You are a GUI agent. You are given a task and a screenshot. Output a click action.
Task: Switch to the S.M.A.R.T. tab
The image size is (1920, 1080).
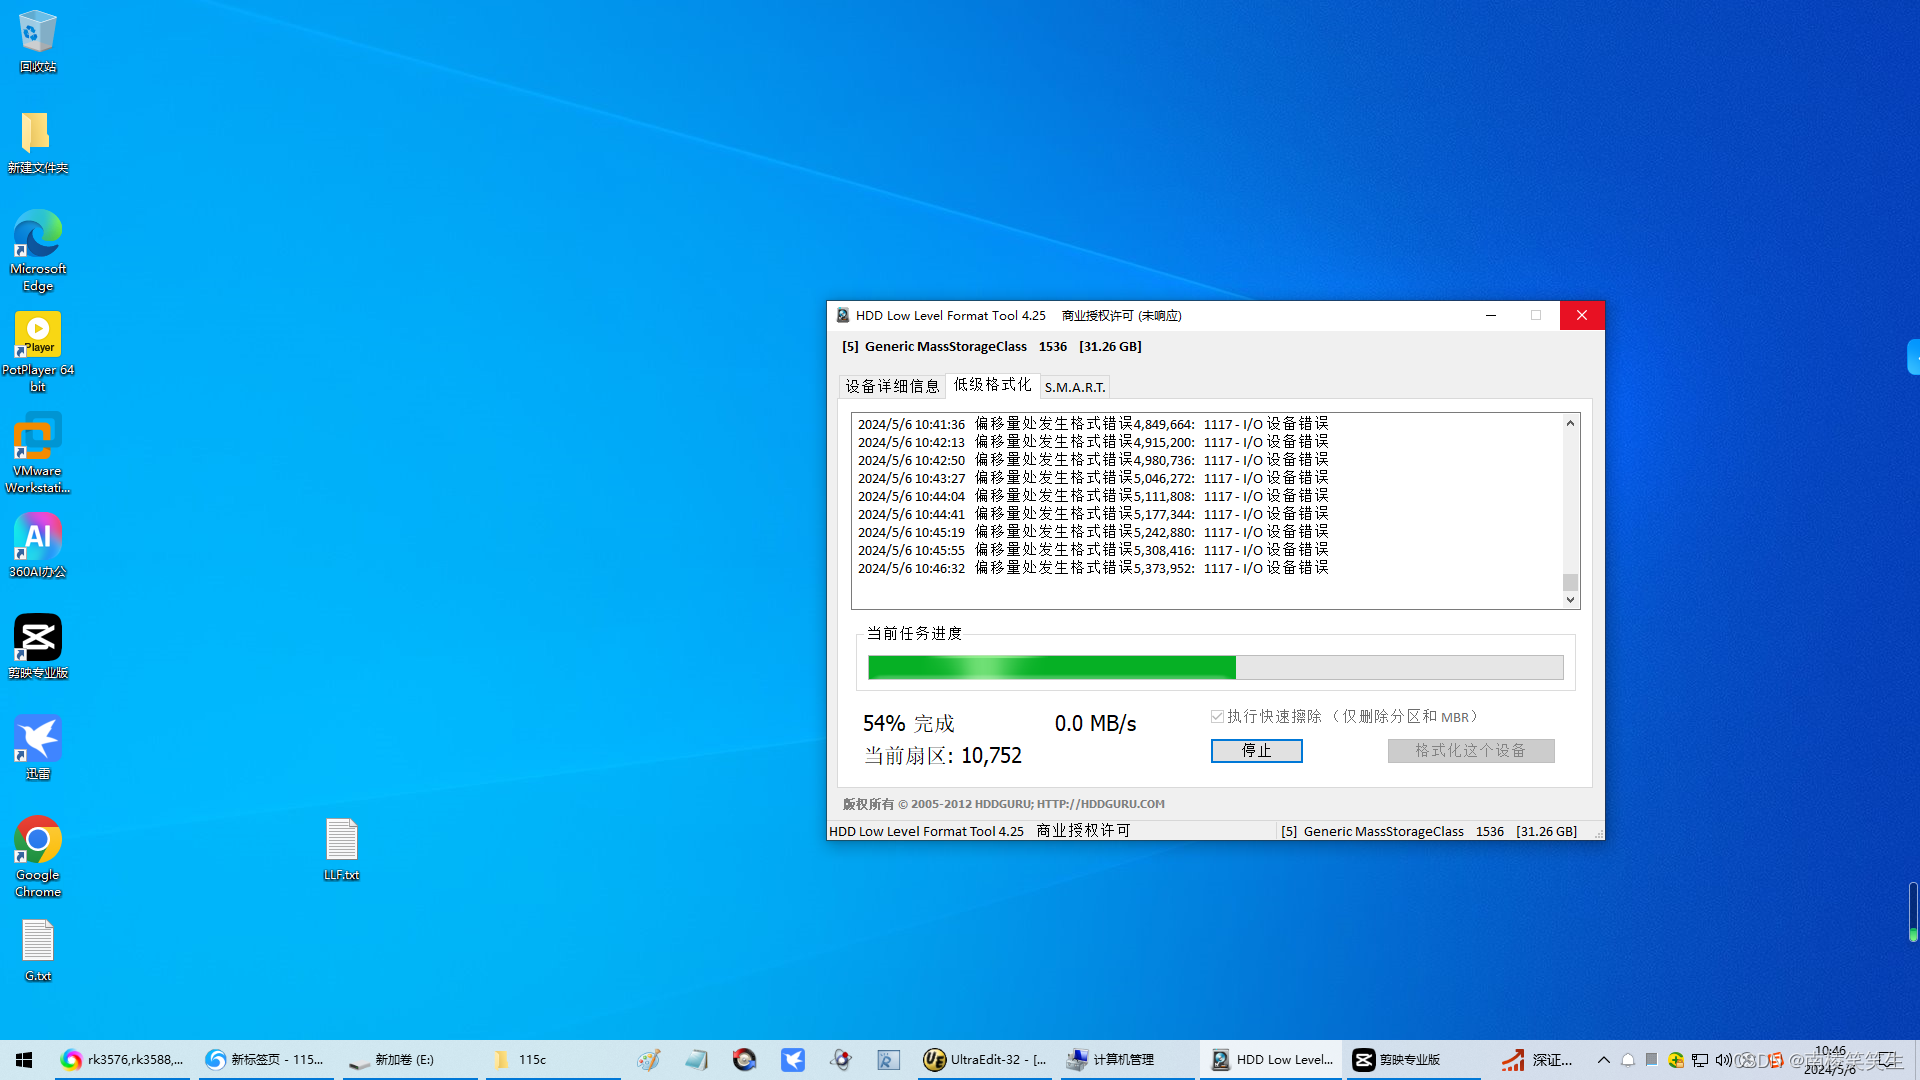1075,387
